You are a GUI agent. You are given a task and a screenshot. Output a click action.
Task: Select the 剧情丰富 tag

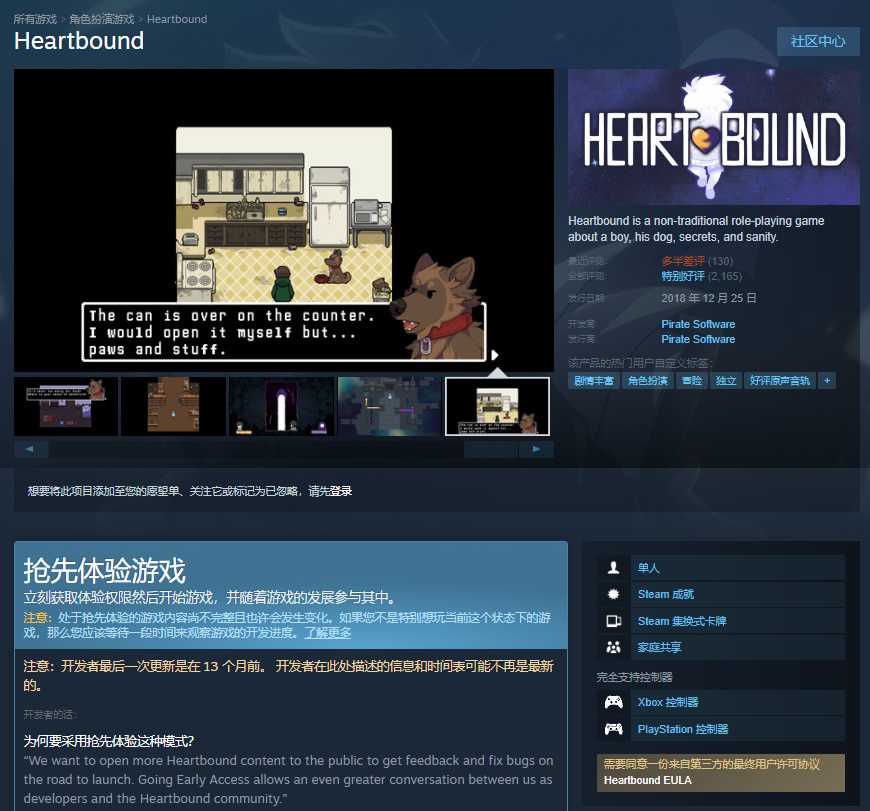click(x=593, y=381)
